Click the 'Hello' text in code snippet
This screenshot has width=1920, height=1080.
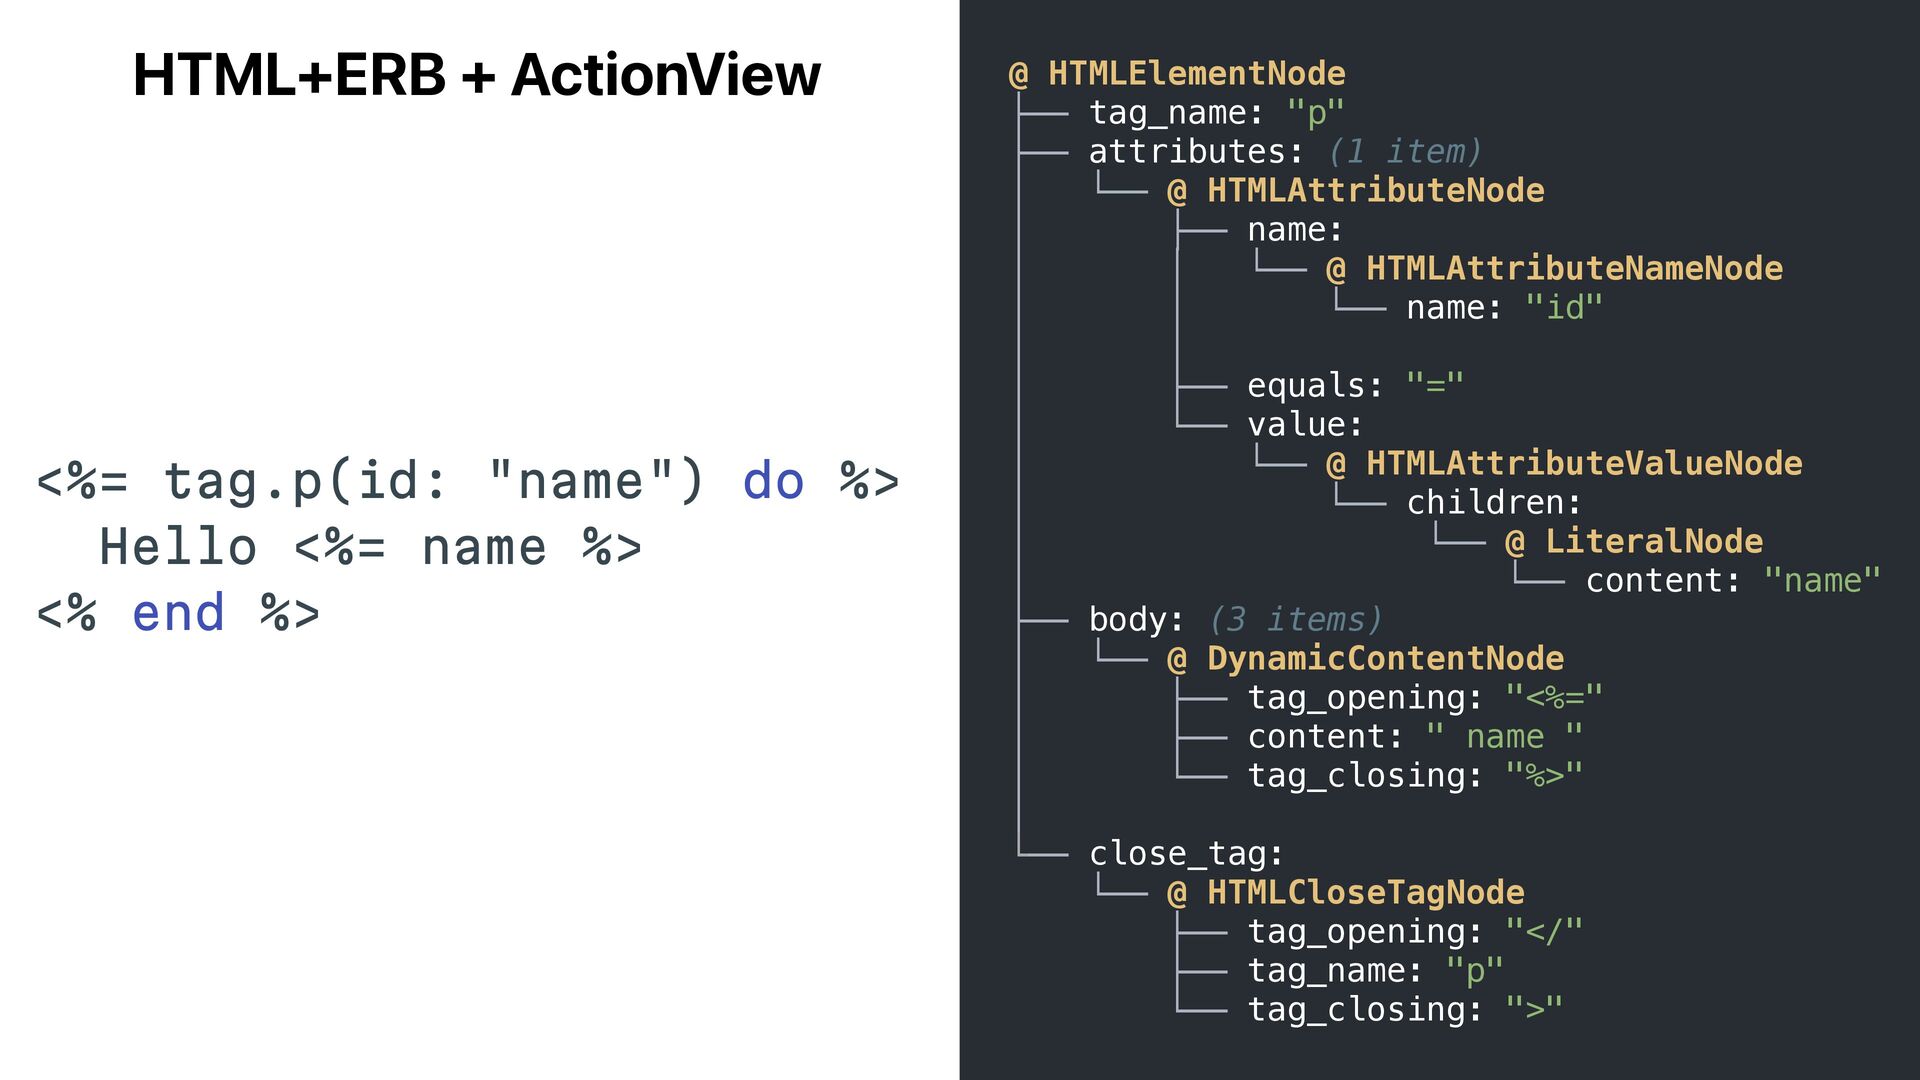tap(178, 548)
